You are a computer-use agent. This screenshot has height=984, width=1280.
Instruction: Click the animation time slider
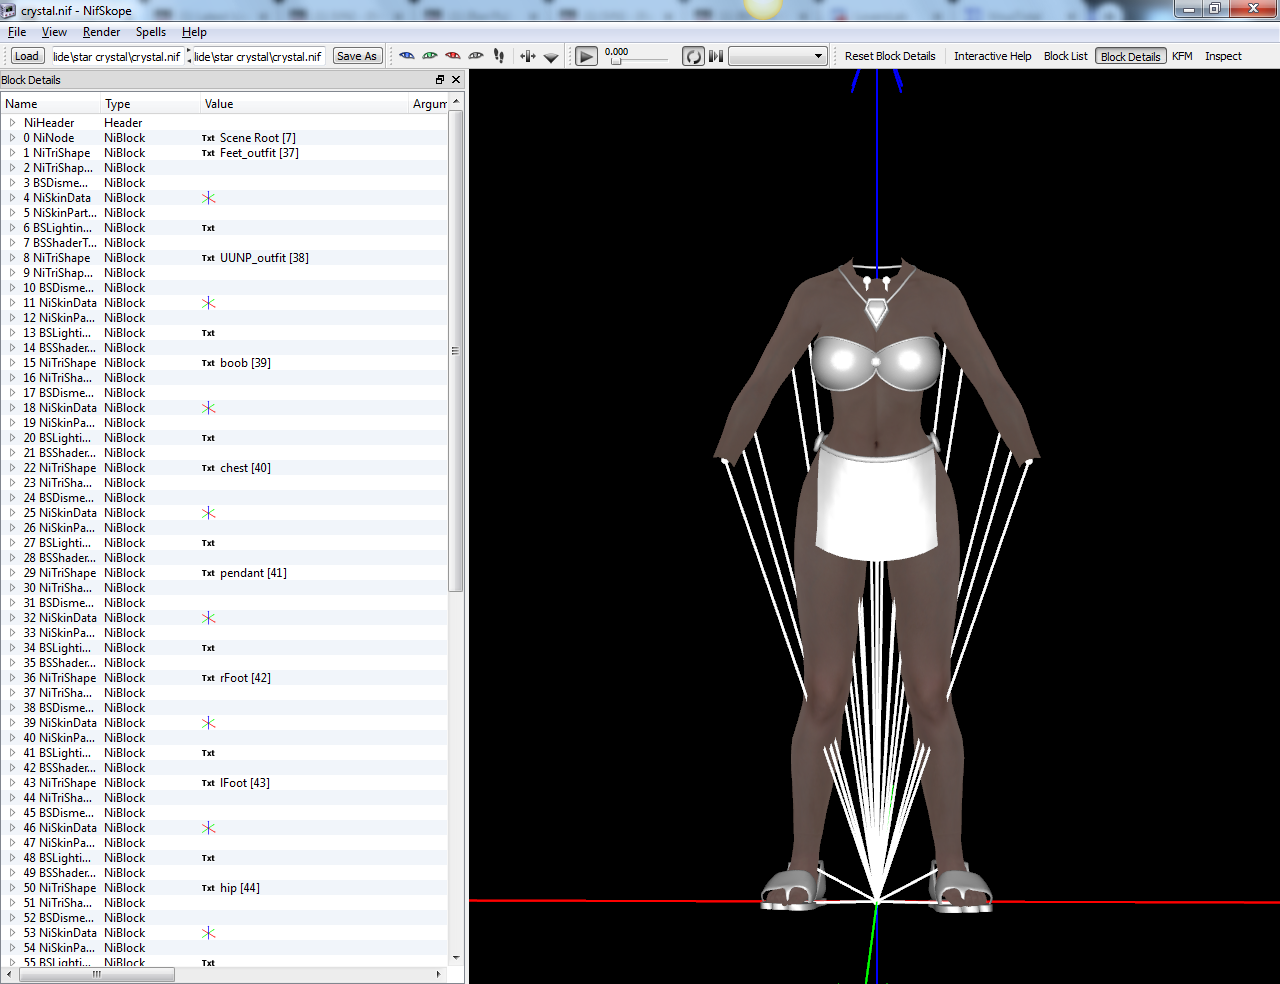click(x=641, y=62)
